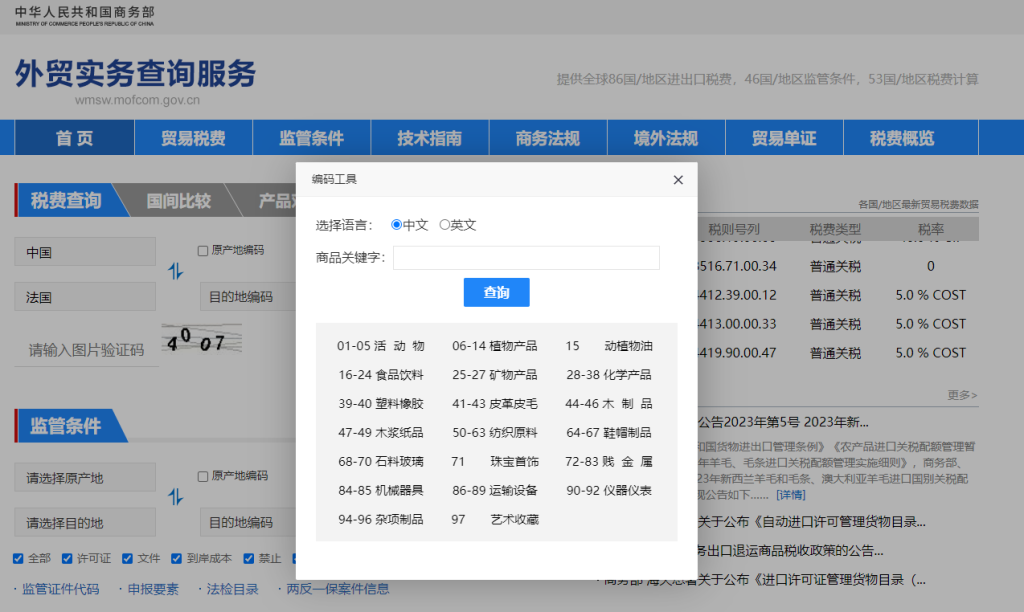Click 目的地编码 field in 监管条件
The height and width of the screenshot is (612, 1024).
click(248, 523)
